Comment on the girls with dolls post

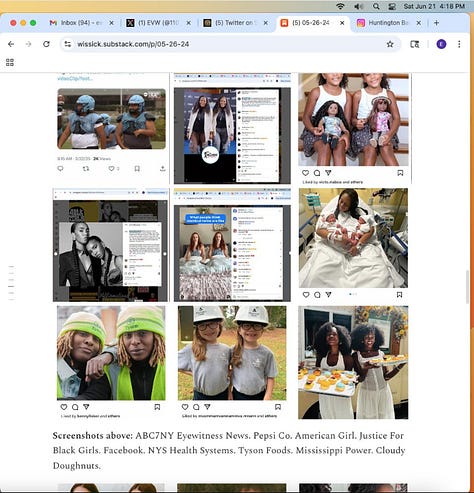tap(317, 173)
